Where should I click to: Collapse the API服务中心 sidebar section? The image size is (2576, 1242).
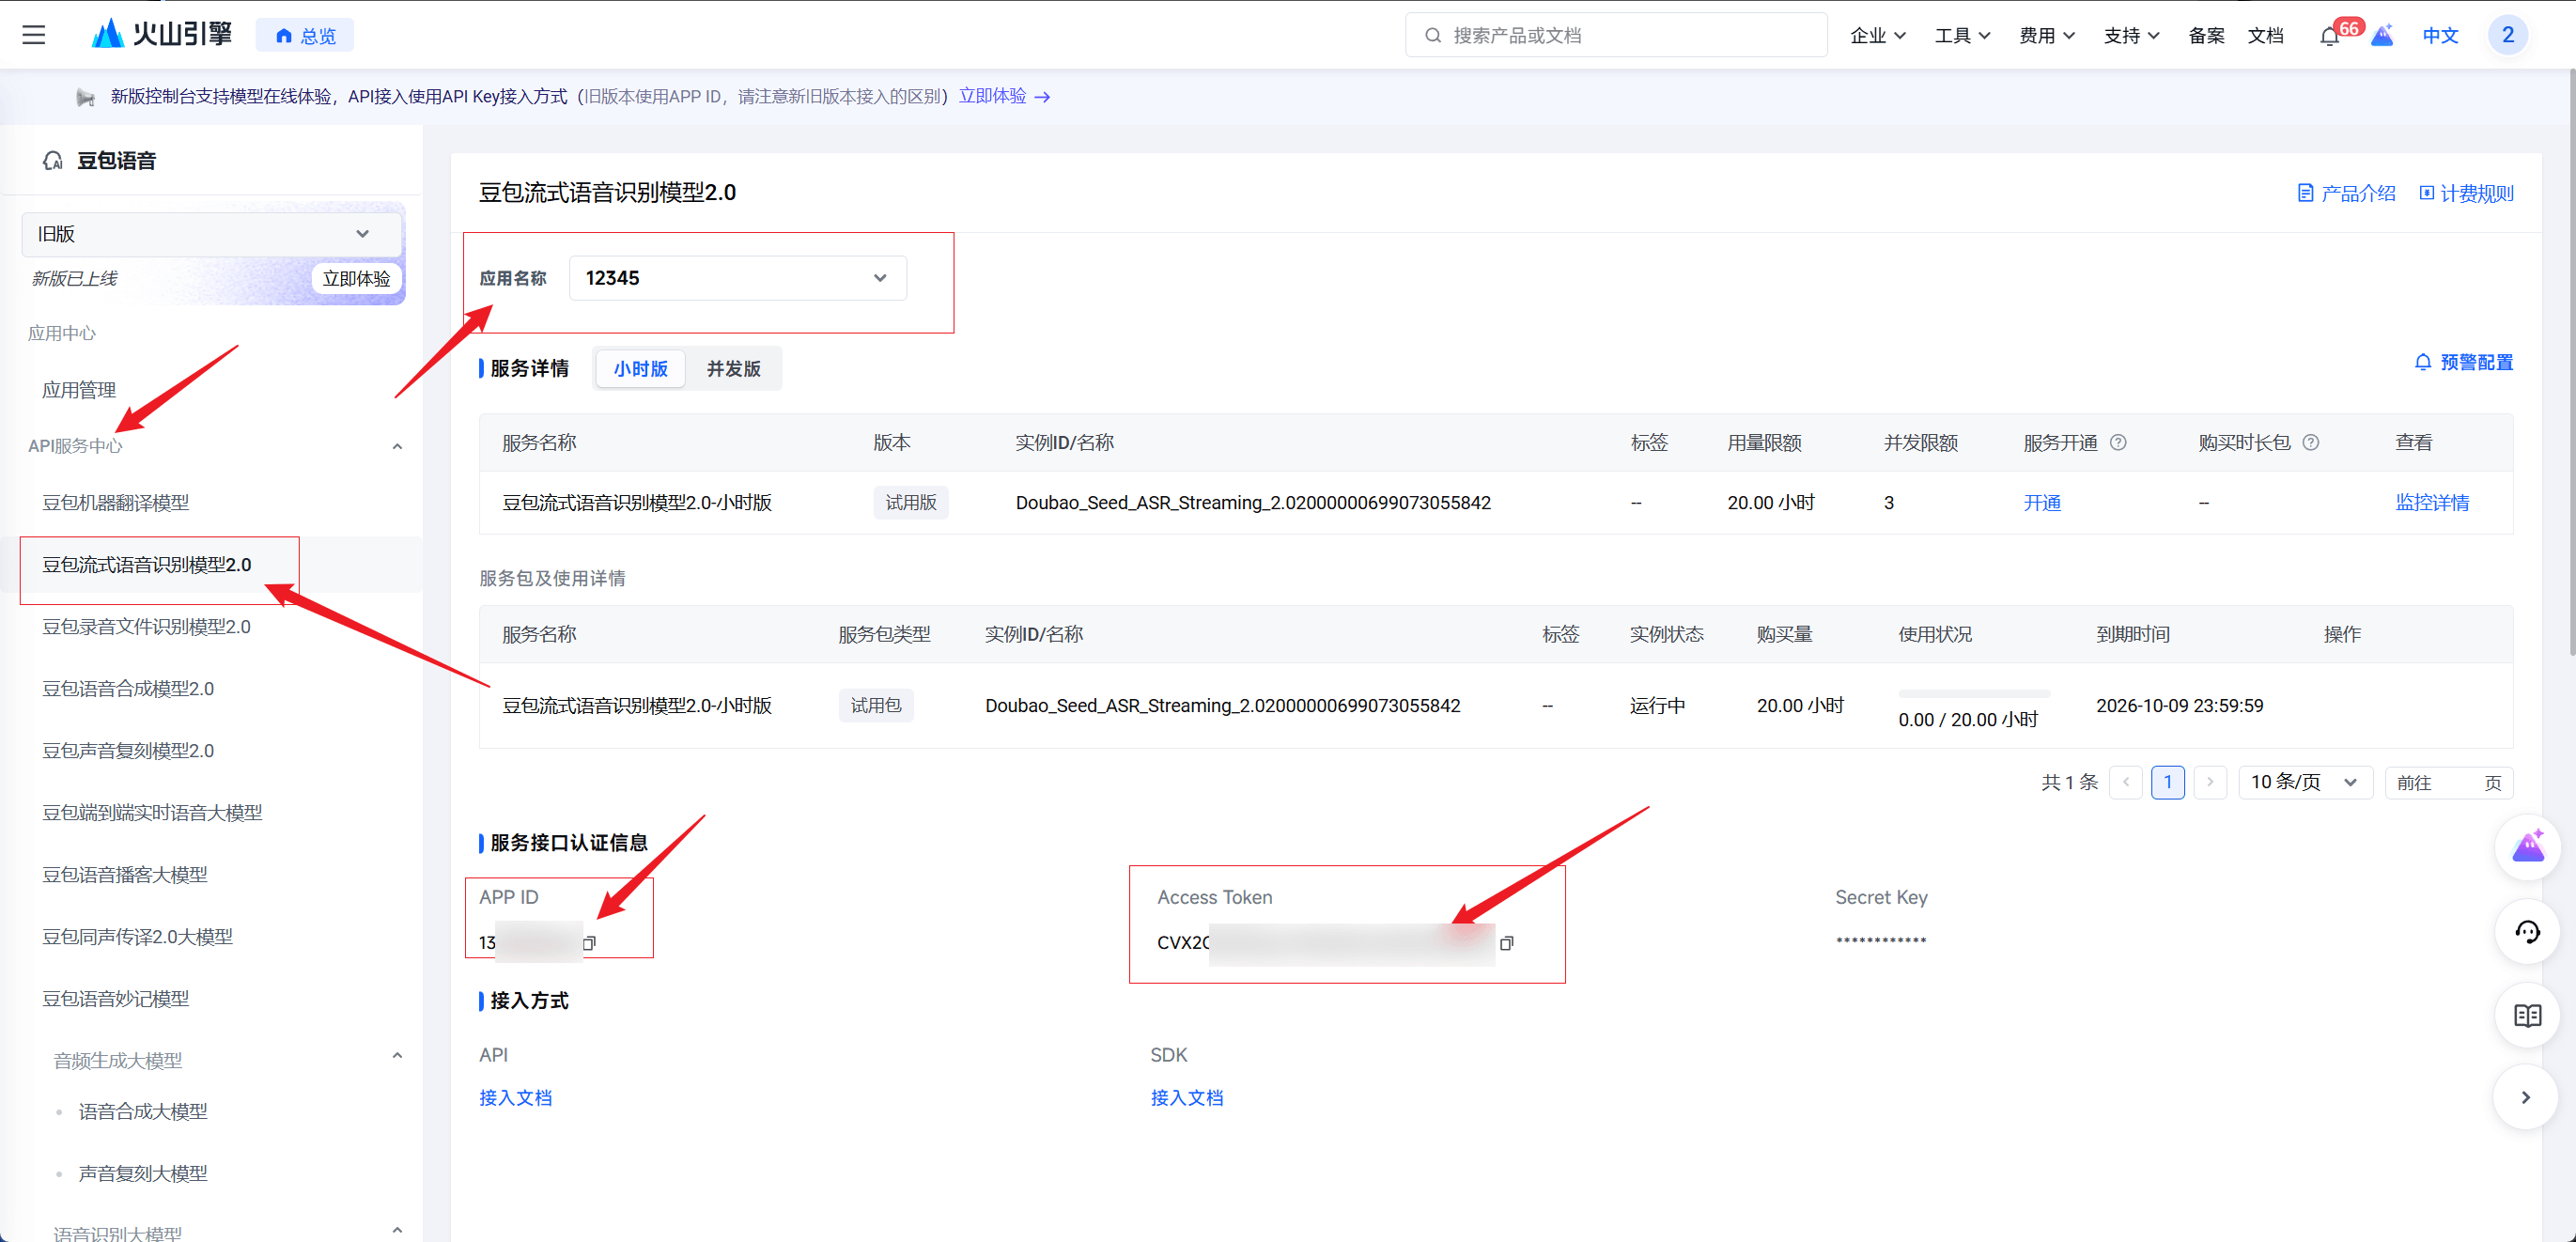[x=397, y=446]
